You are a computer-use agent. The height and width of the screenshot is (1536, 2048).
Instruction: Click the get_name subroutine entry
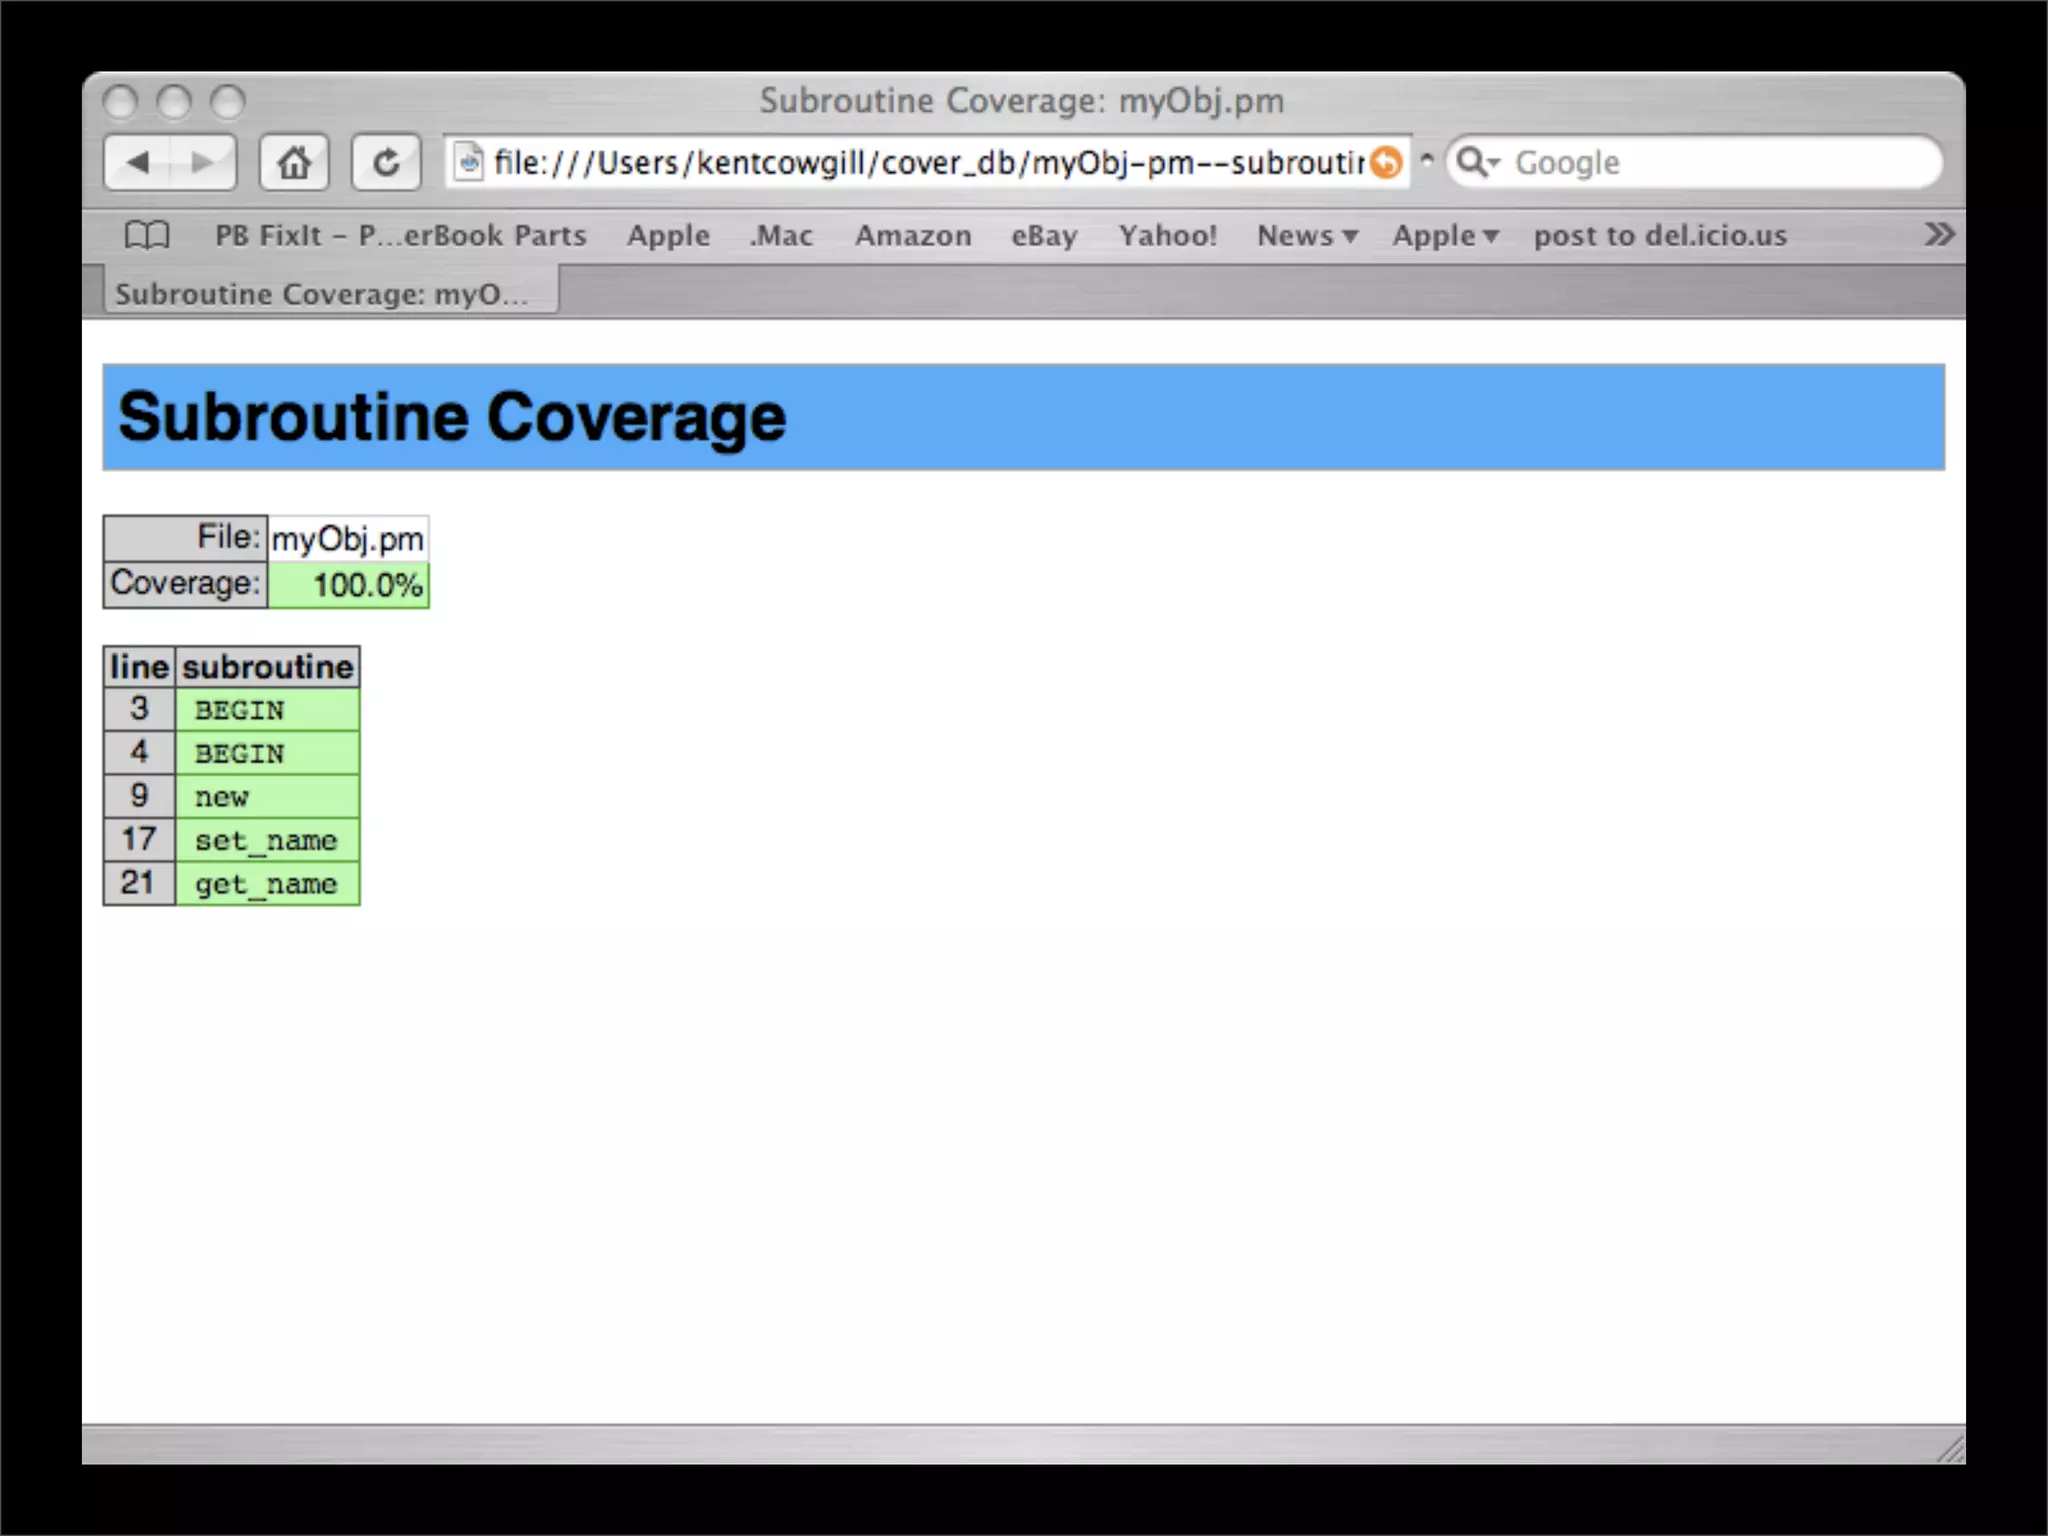[268, 884]
